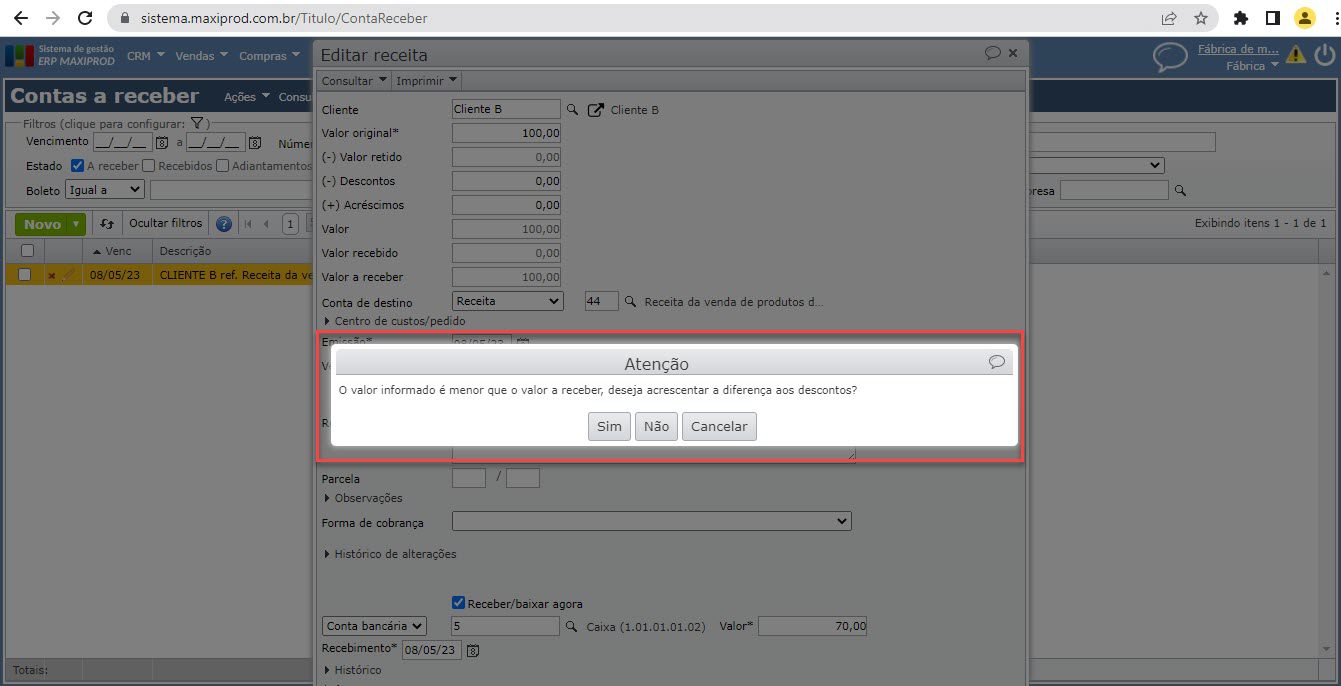Toggle the Adiantamentos checkbox
1341x686 pixels.
point(222,166)
